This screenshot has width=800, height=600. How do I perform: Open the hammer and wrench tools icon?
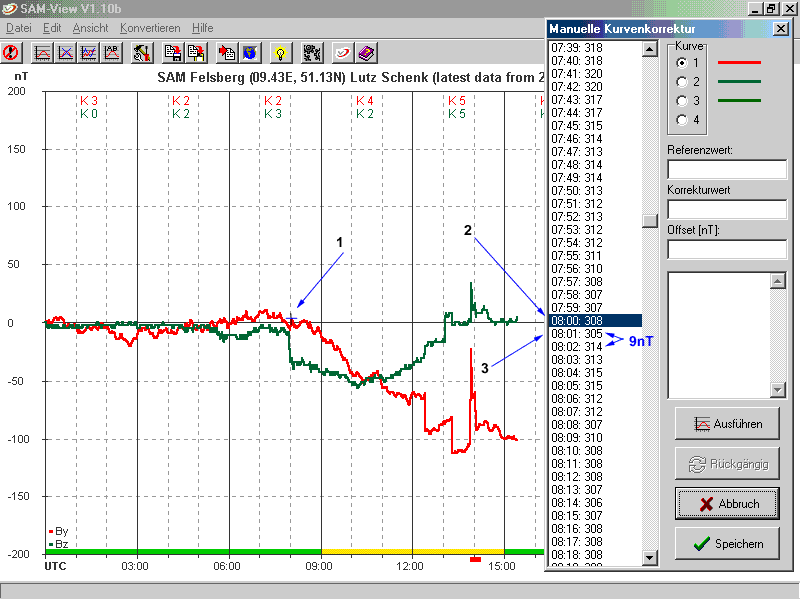point(142,53)
